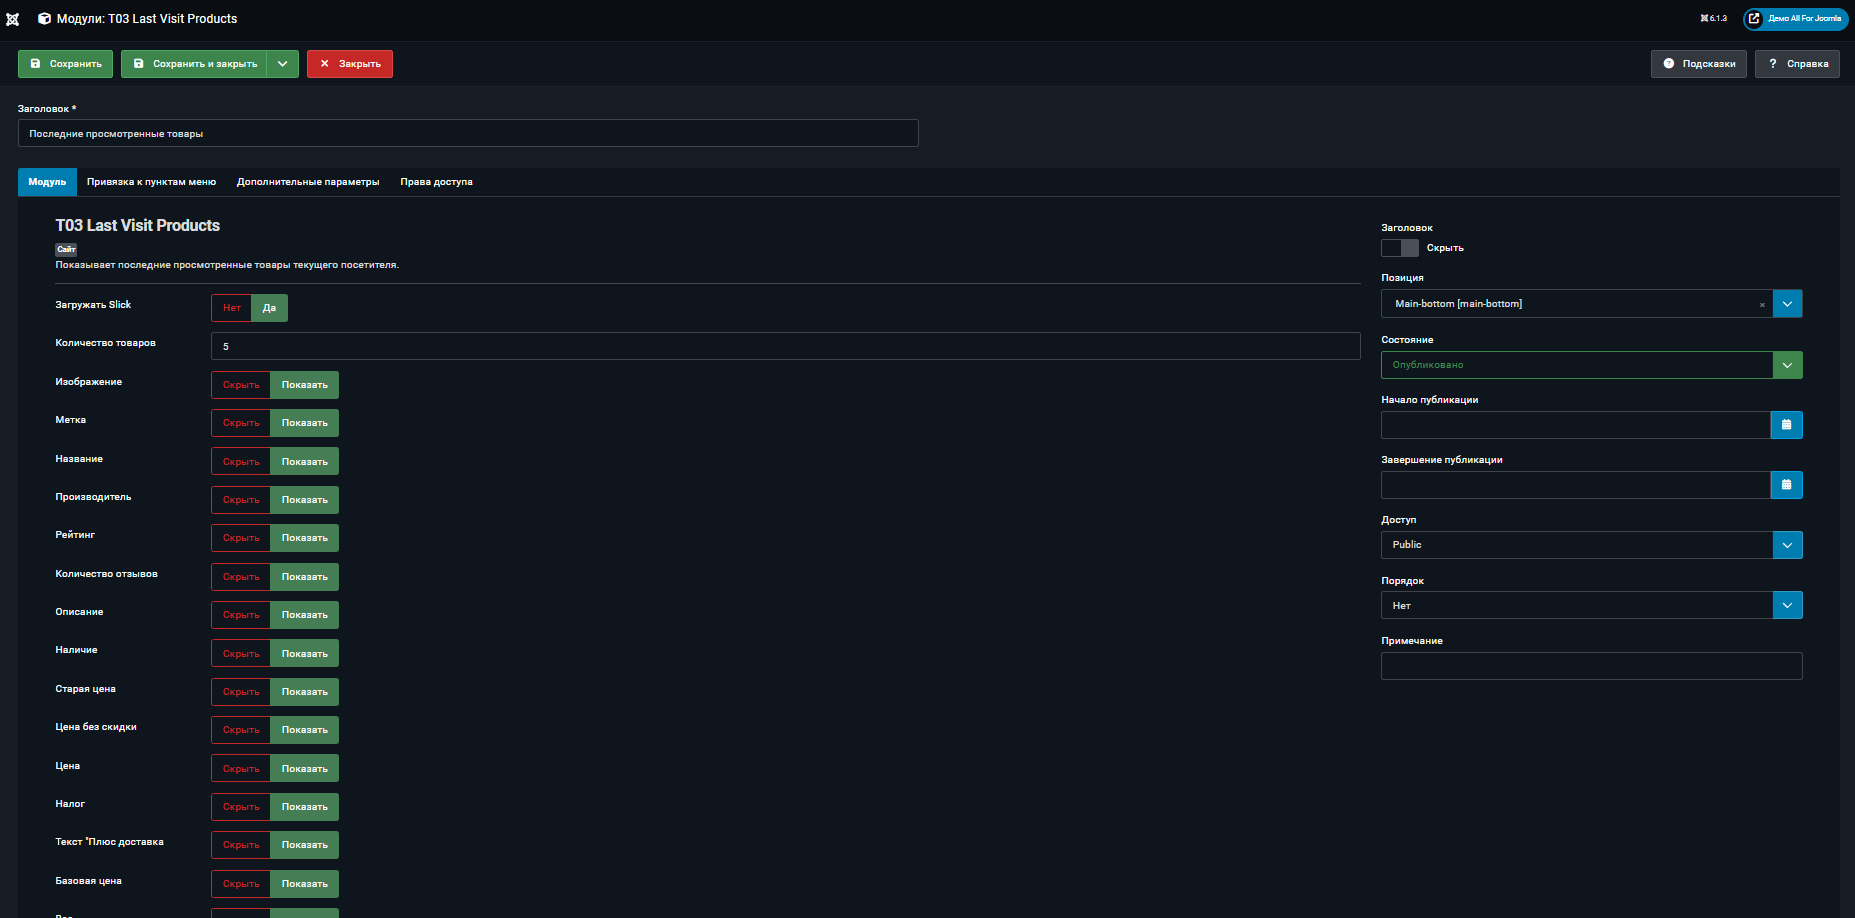This screenshot has width=1855, height=918.
Task: Open Подсказки help tips button
Action: coord(1699,64)
